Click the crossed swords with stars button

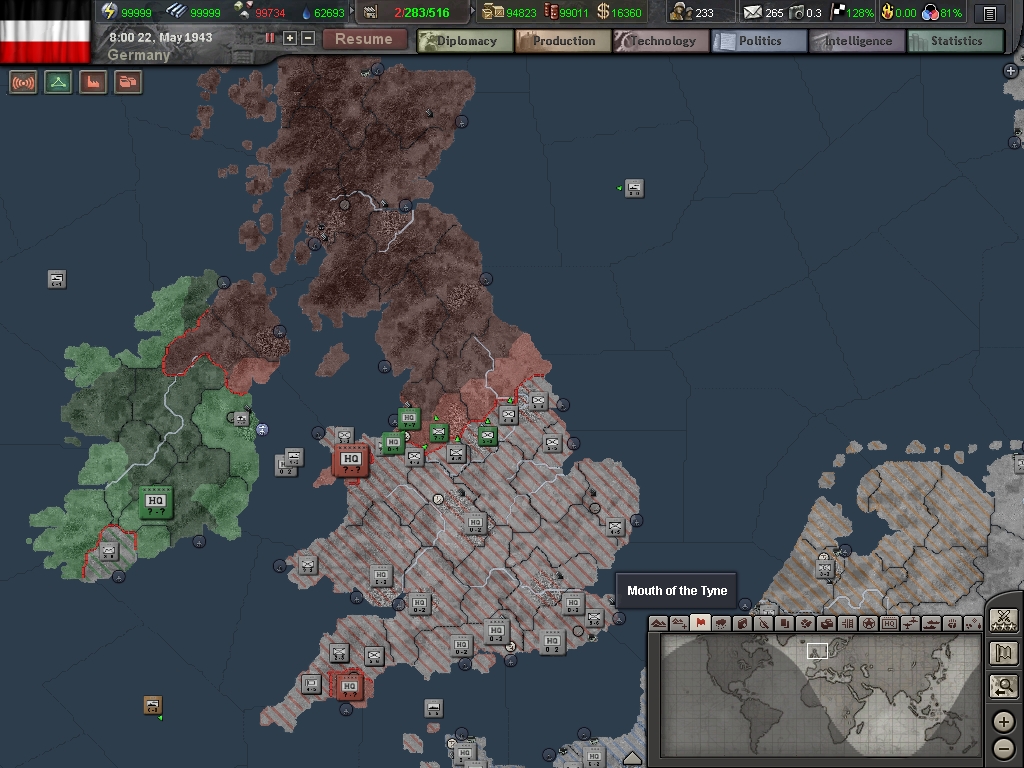click(x=1004, y=620)
